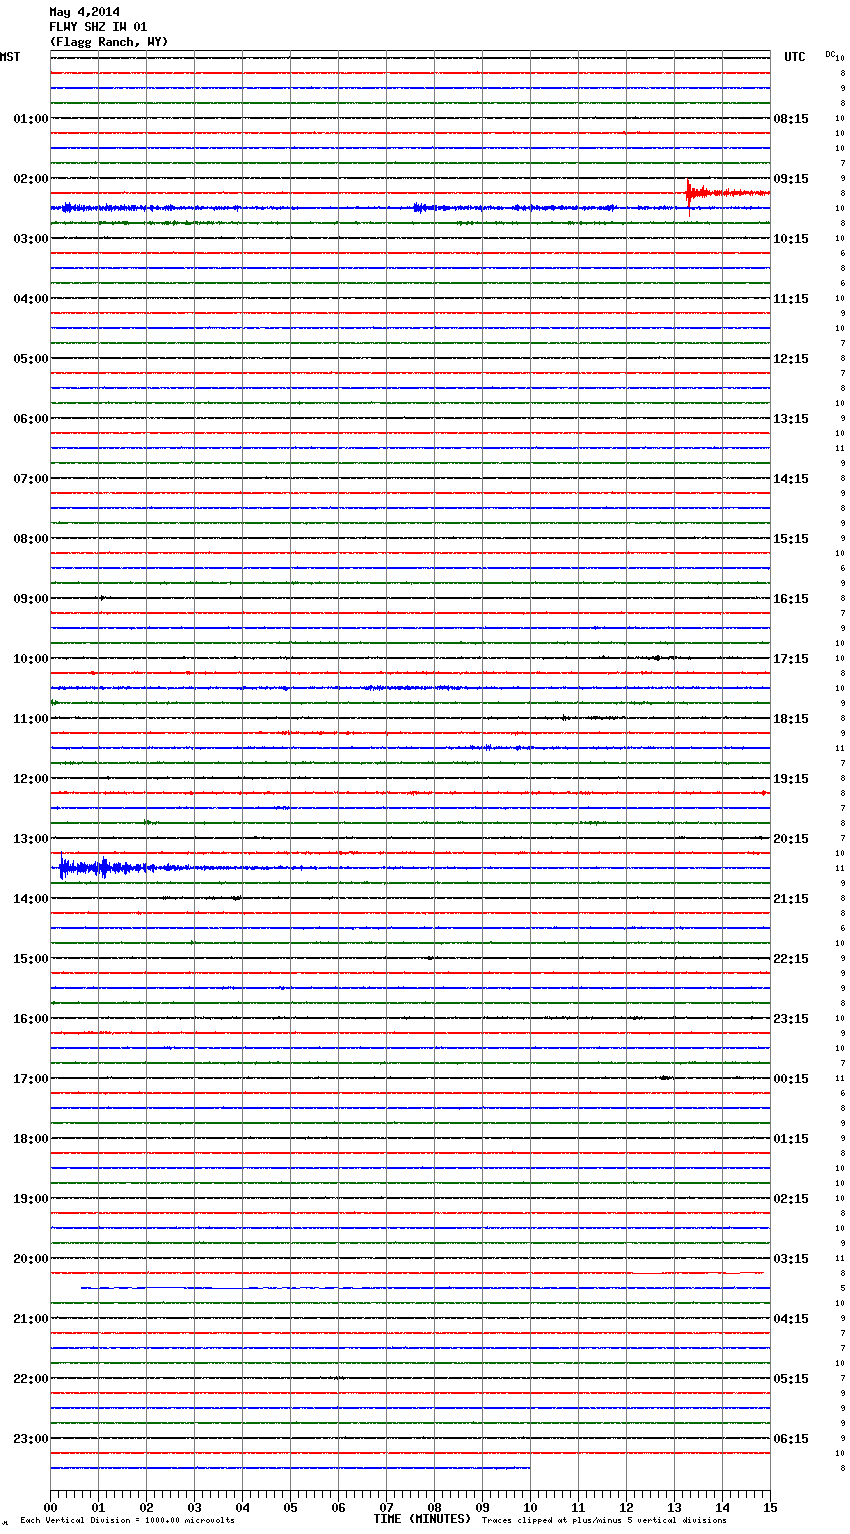
Task: Click the UTC time label '02:15'
Action: (x=791, y=1199)
